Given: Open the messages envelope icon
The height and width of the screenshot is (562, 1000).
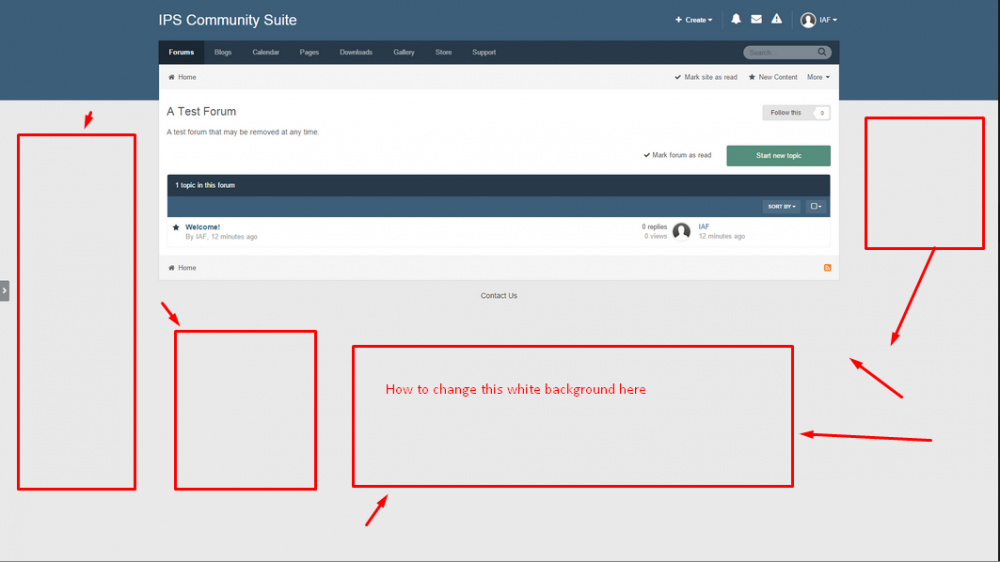Looking at the screenshot, I should [x=756, y=19].
